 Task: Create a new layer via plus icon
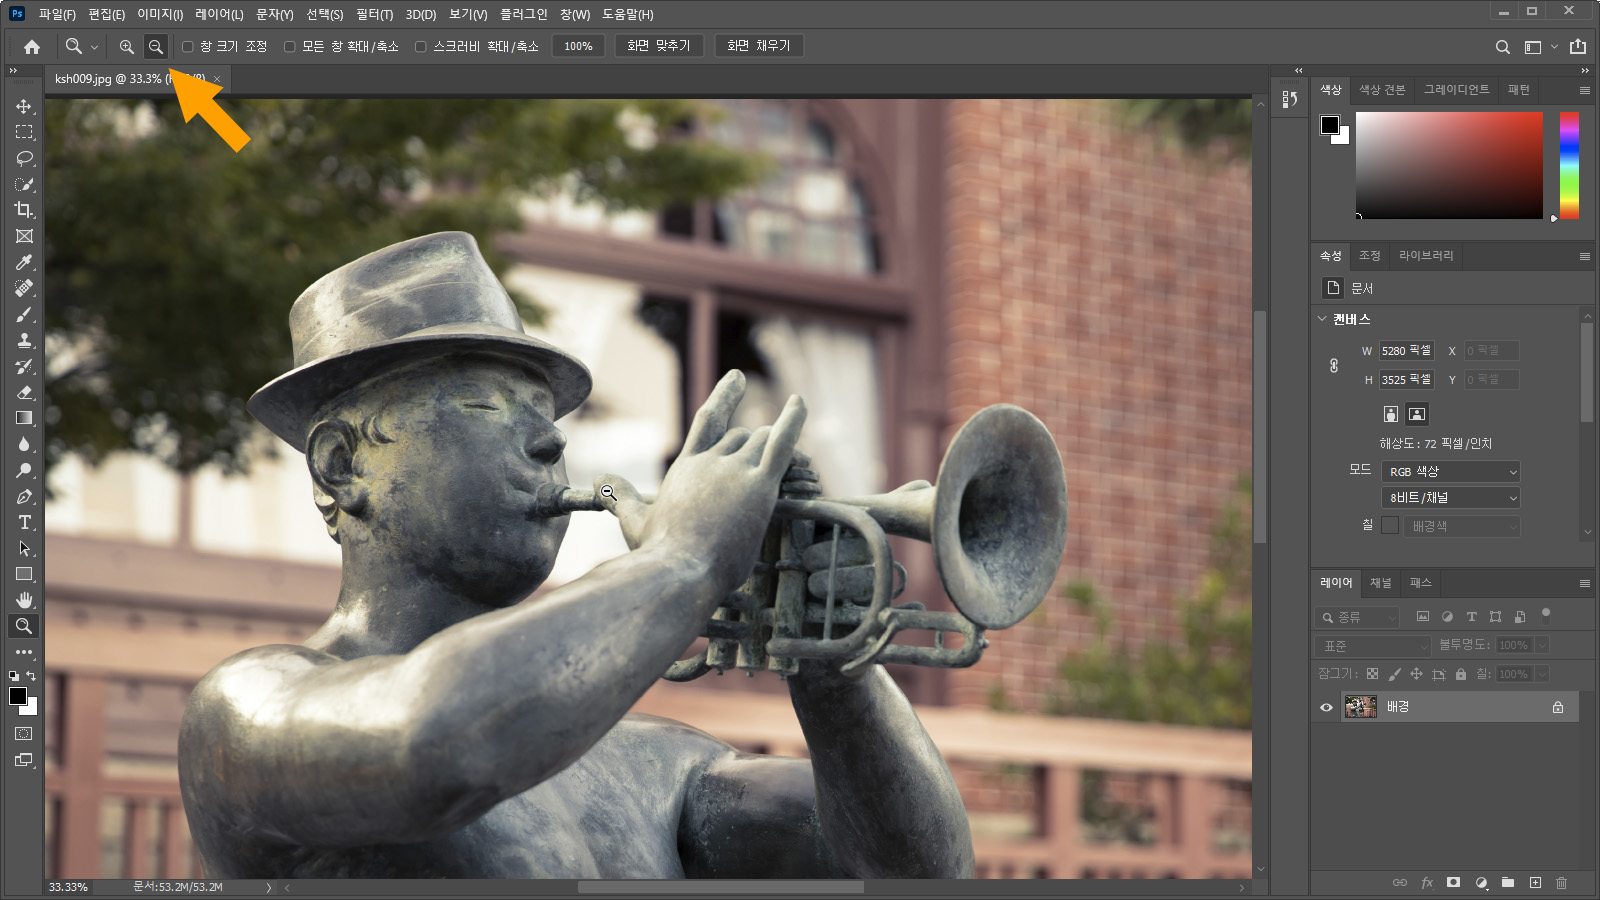tap(1535, 883)
